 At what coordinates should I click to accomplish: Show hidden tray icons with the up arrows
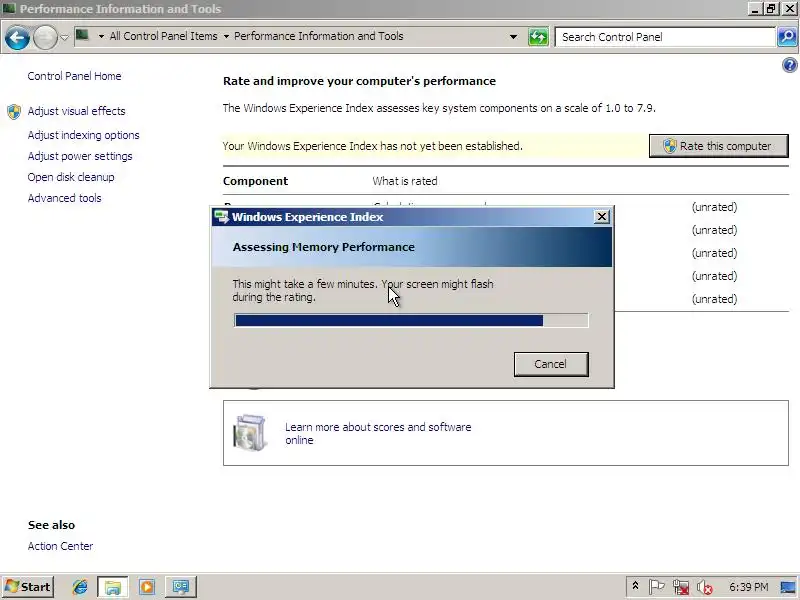(x=636, y=585)
